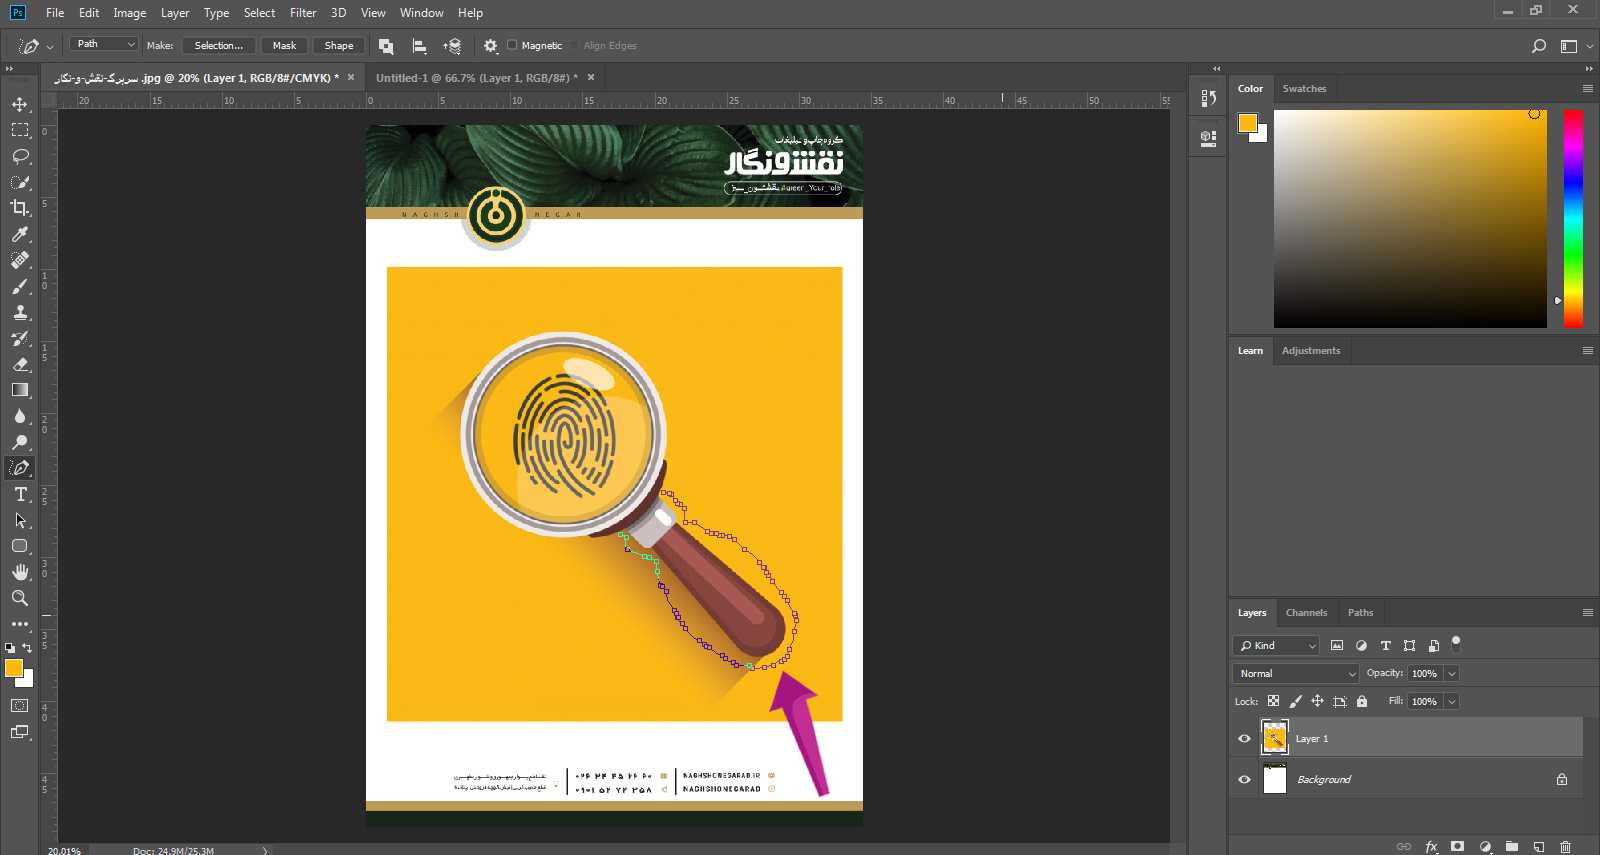
Task: Click the vertical hue spectrum slider
Action: [1573, 218]
